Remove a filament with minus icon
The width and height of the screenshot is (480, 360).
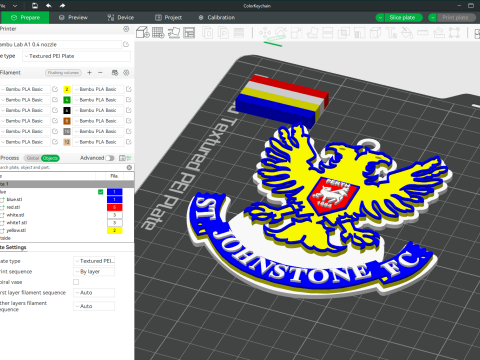pyautogui.click(x=100, y=72)
